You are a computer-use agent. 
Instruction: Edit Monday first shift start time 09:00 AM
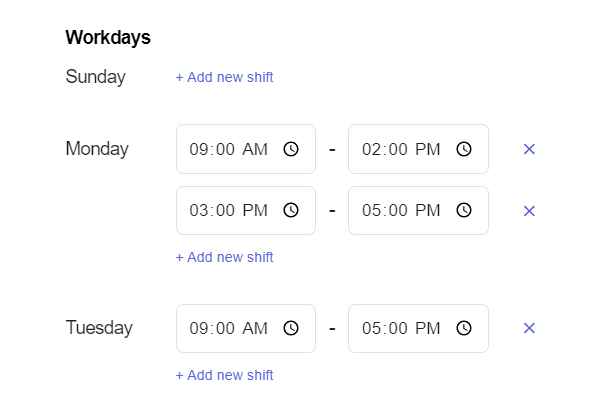coord(246,149)
